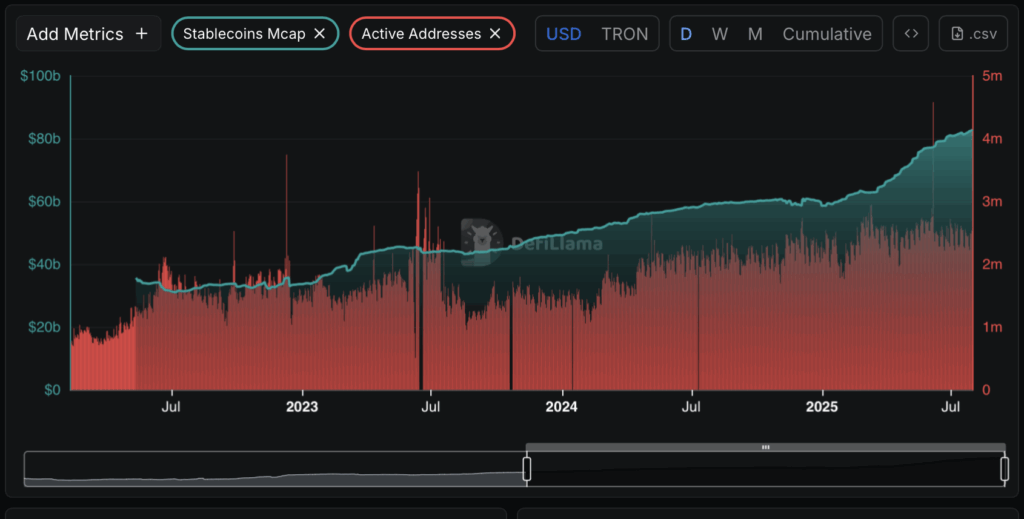1024x519 pixels.
Task: Click $80b label on left axis
Action: (x=44, y=138)
